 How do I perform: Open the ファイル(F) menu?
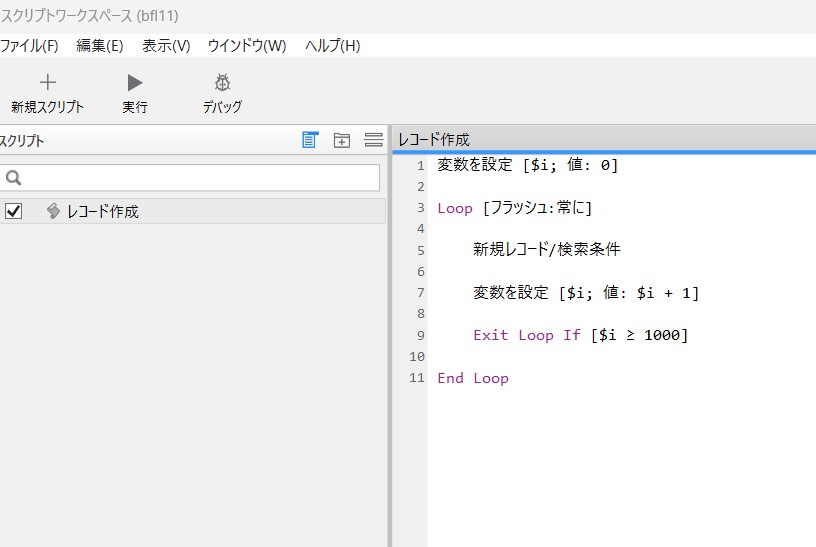click(x=29, y=46)
